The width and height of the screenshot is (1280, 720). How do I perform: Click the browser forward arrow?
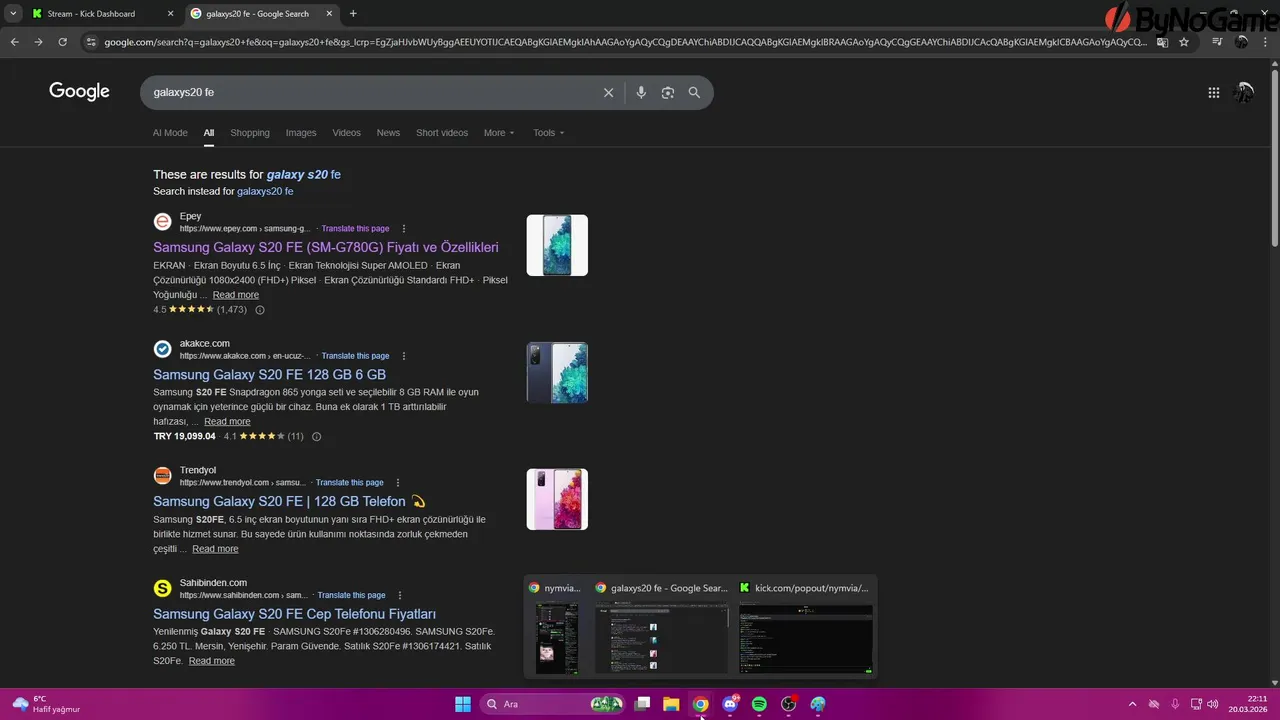tap(38, 42)
